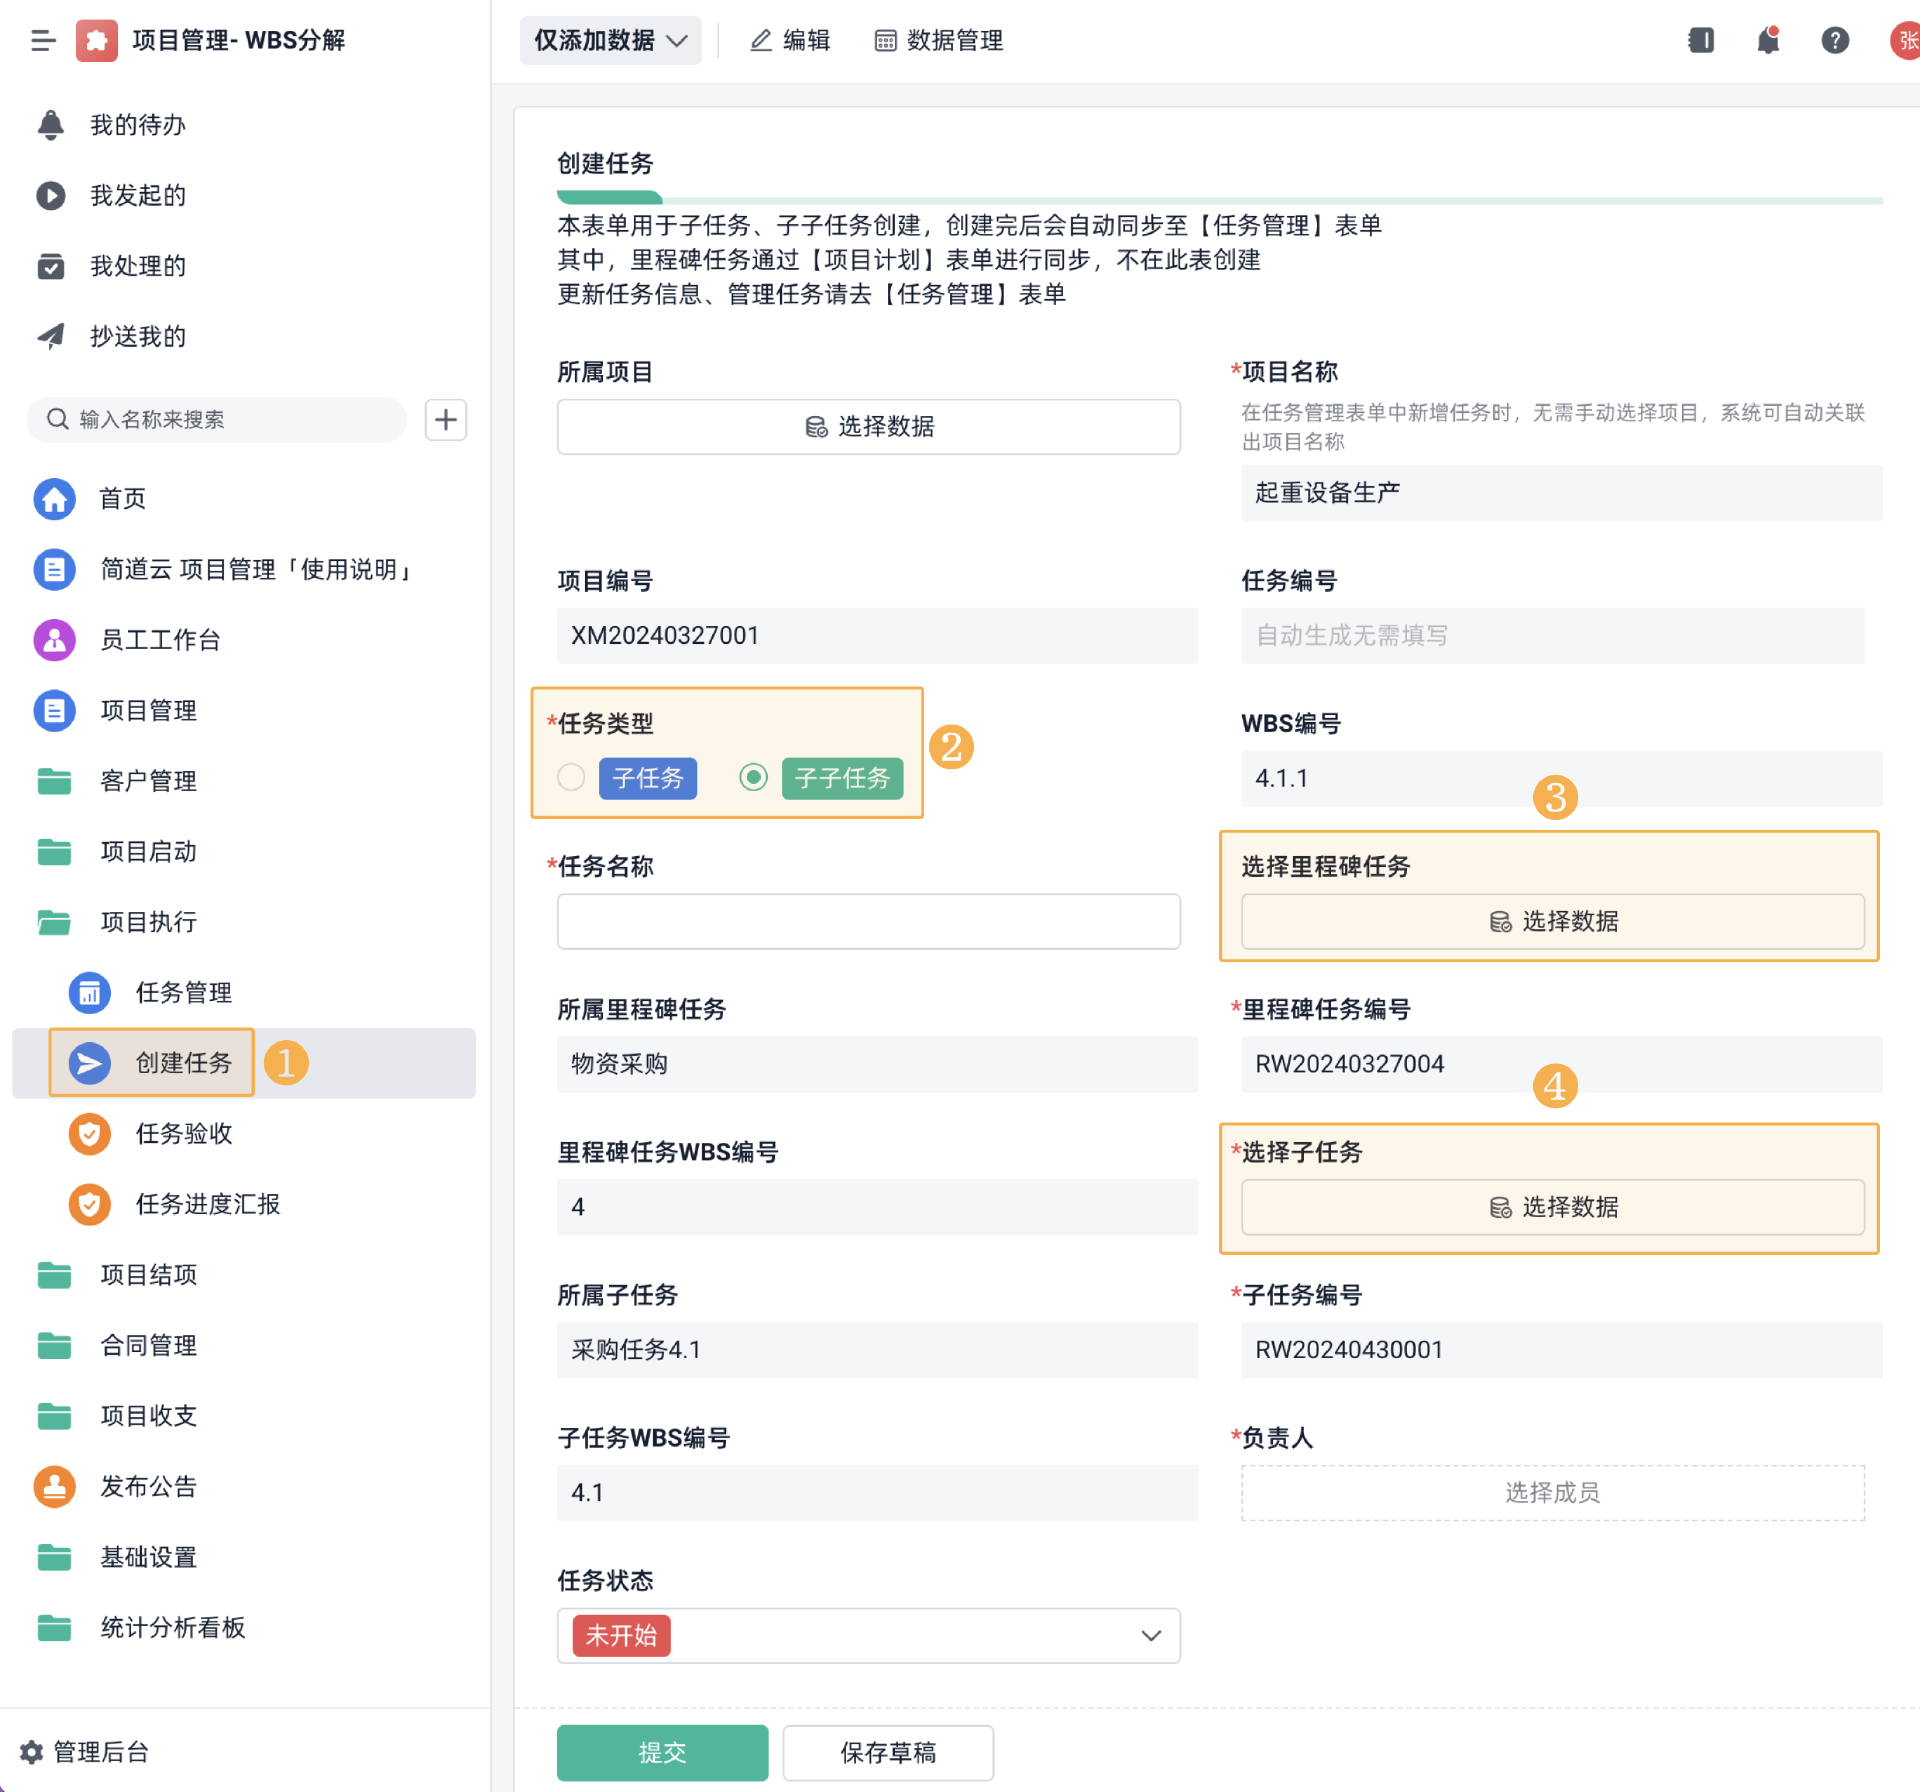
Task: Open 员工工作台 in the sidebar
Action: point(160,640)
